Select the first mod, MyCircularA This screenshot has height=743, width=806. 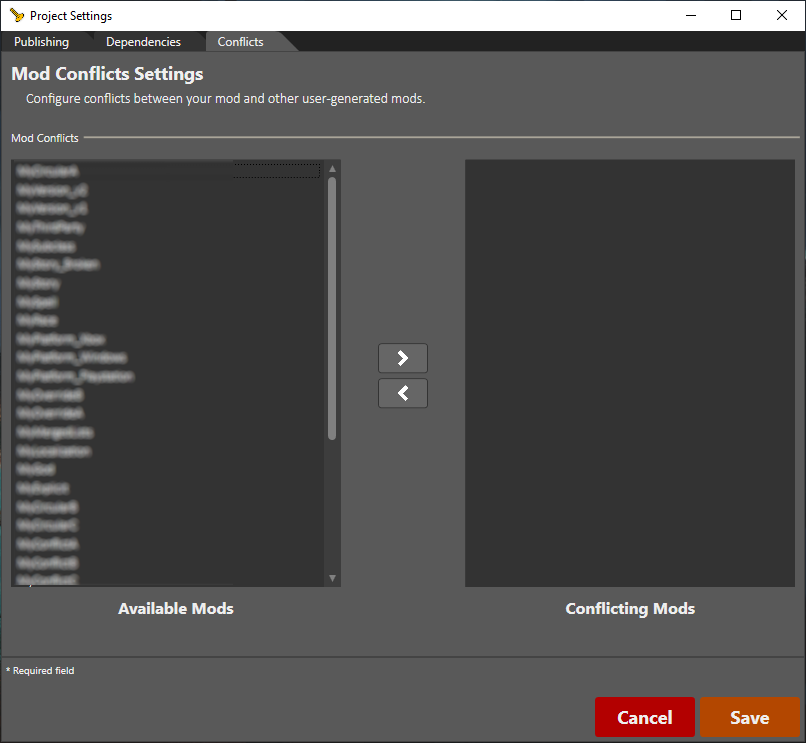click(x=48, y=171)
